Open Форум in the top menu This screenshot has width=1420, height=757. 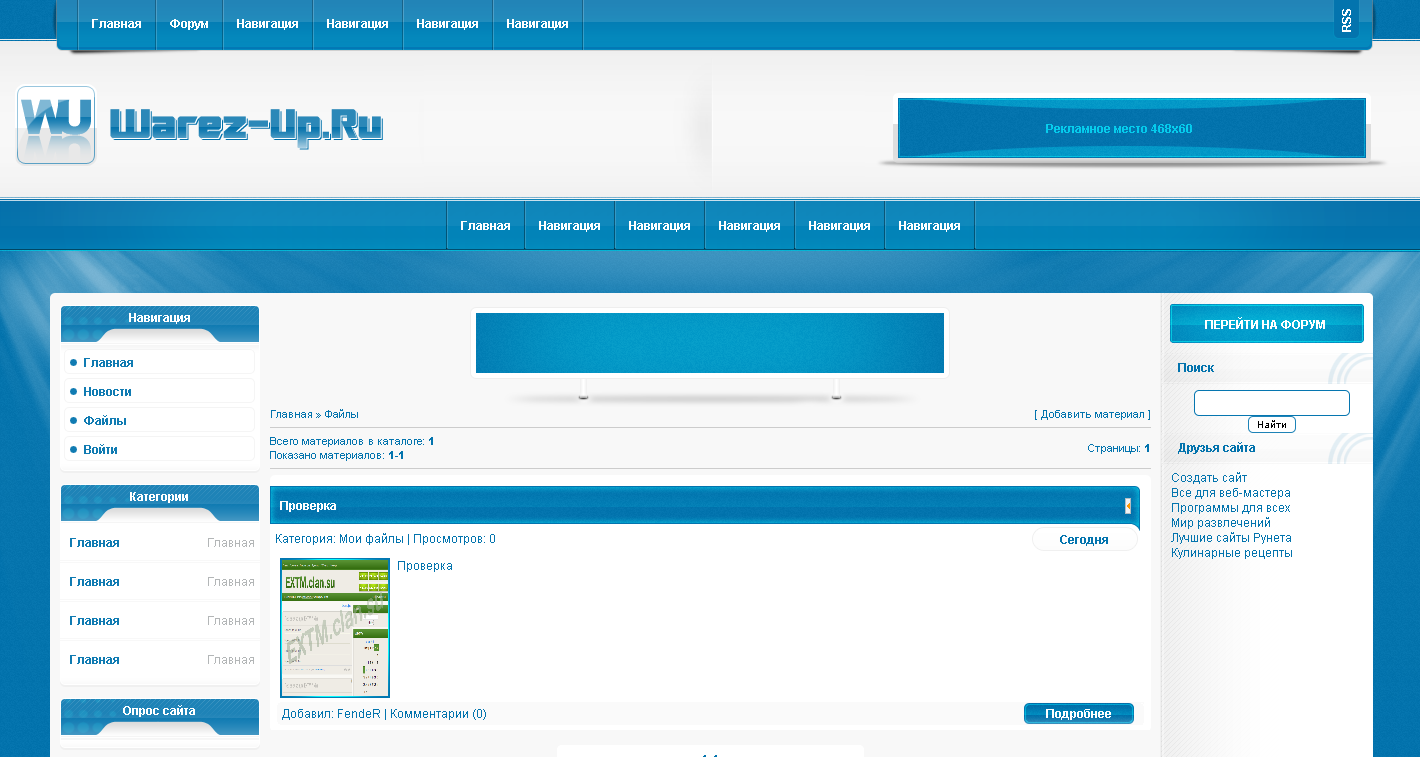(x=189, y=24)
